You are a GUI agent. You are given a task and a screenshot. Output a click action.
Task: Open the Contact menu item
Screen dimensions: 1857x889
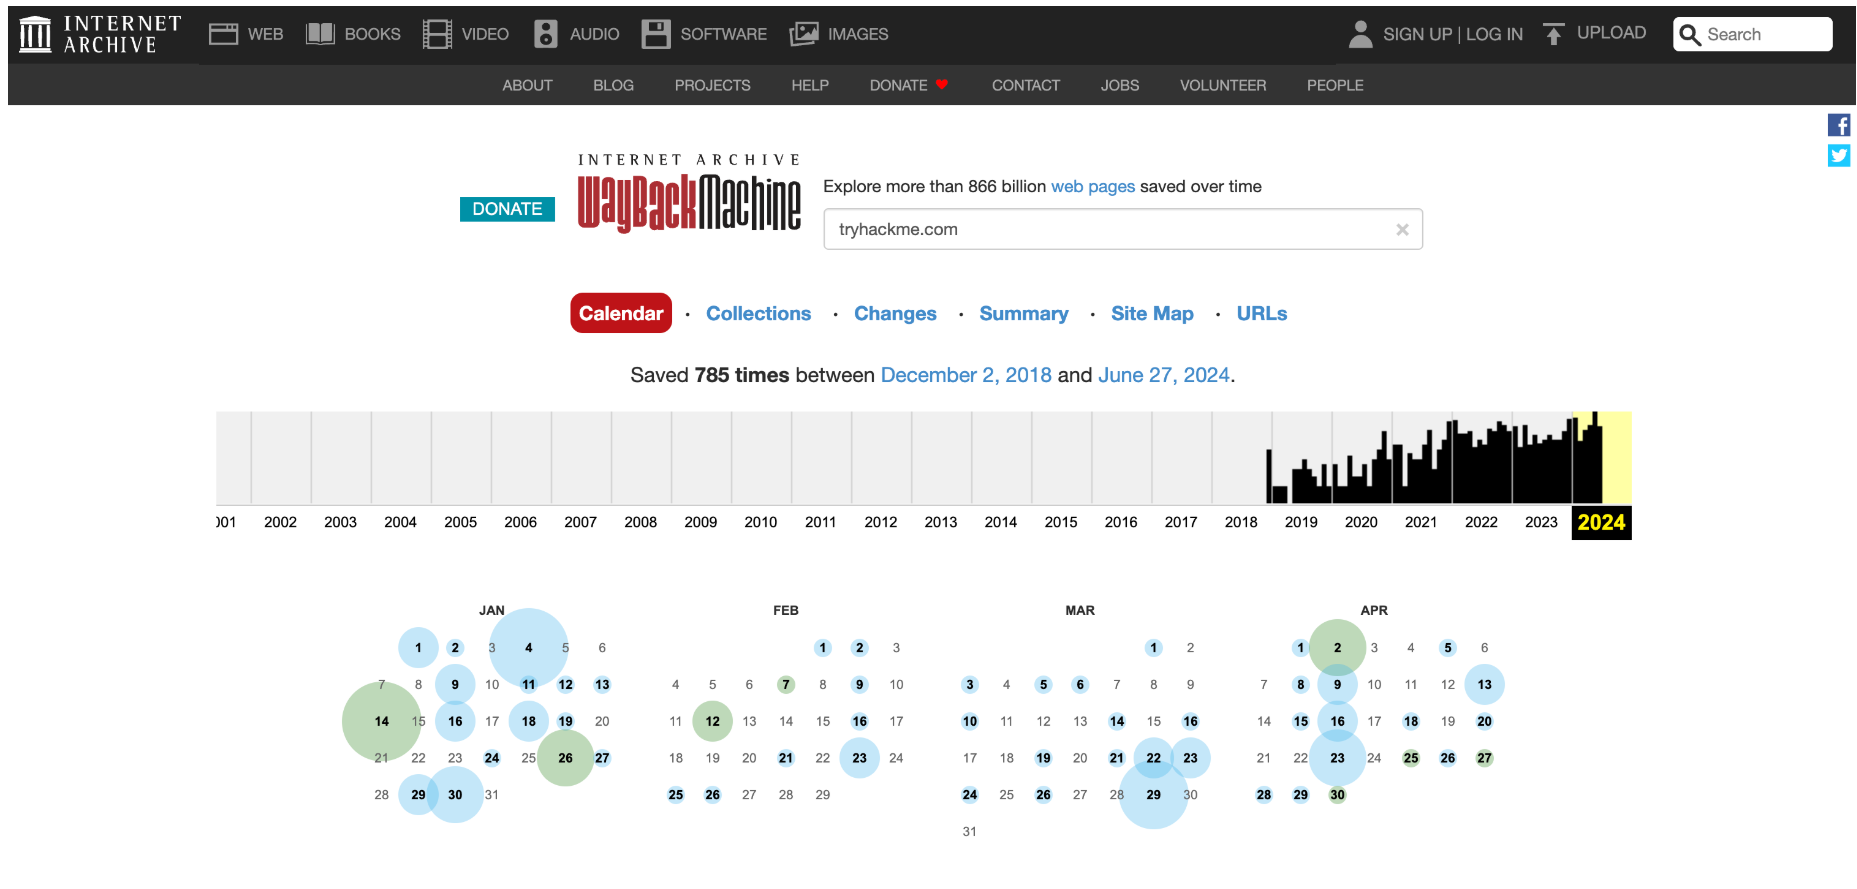click(x=1025, y=86)
